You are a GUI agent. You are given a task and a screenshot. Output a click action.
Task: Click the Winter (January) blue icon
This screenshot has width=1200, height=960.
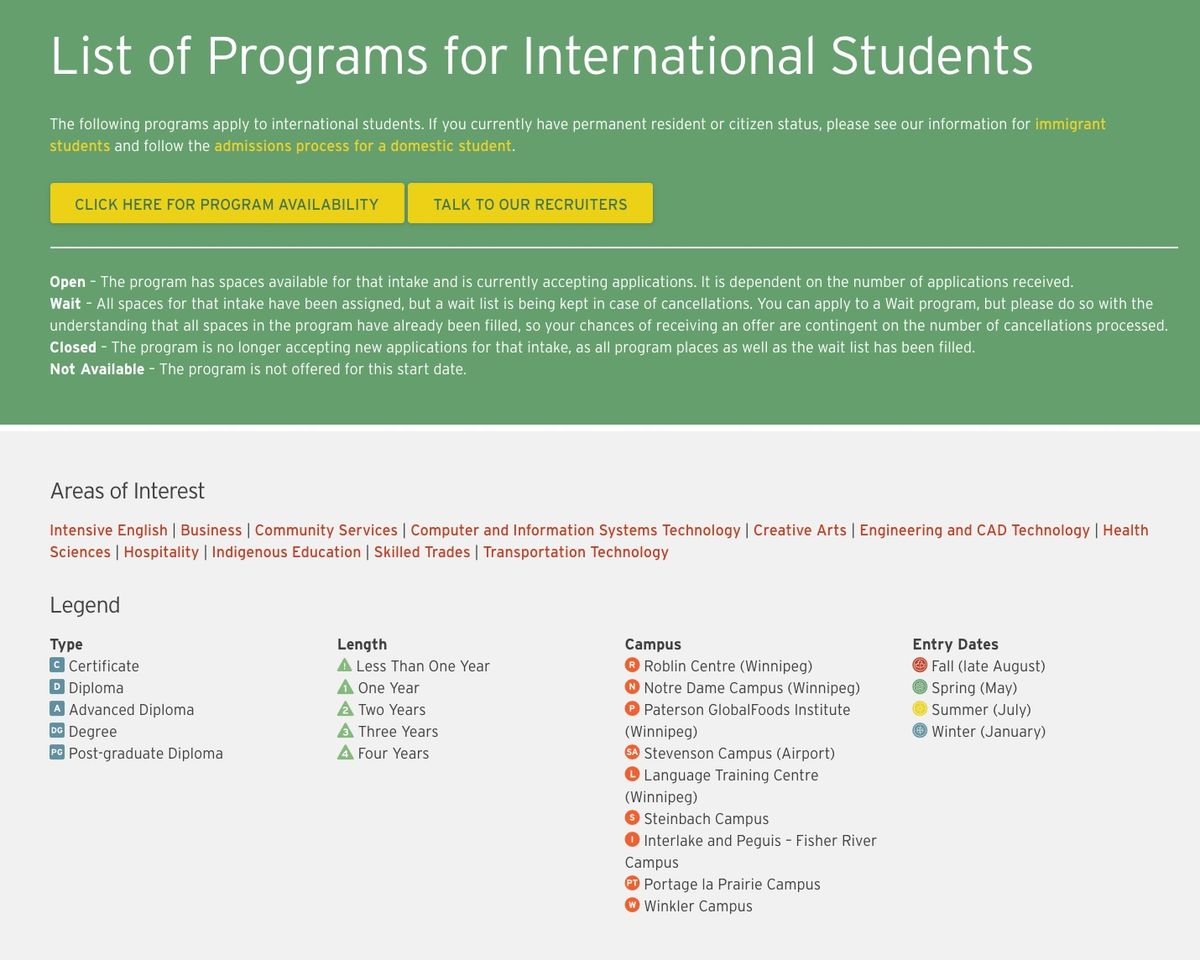920,731
